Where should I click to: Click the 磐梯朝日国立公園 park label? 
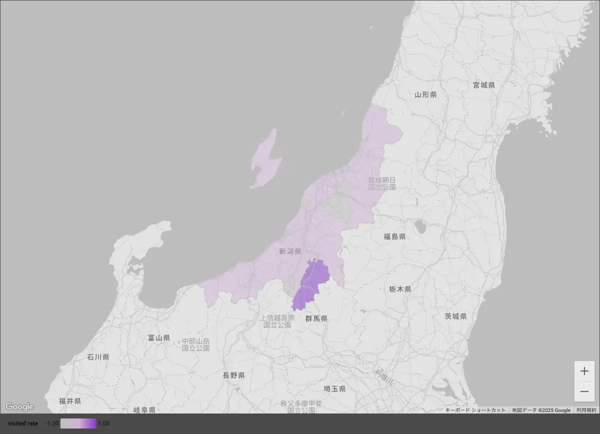coord(381,183)
